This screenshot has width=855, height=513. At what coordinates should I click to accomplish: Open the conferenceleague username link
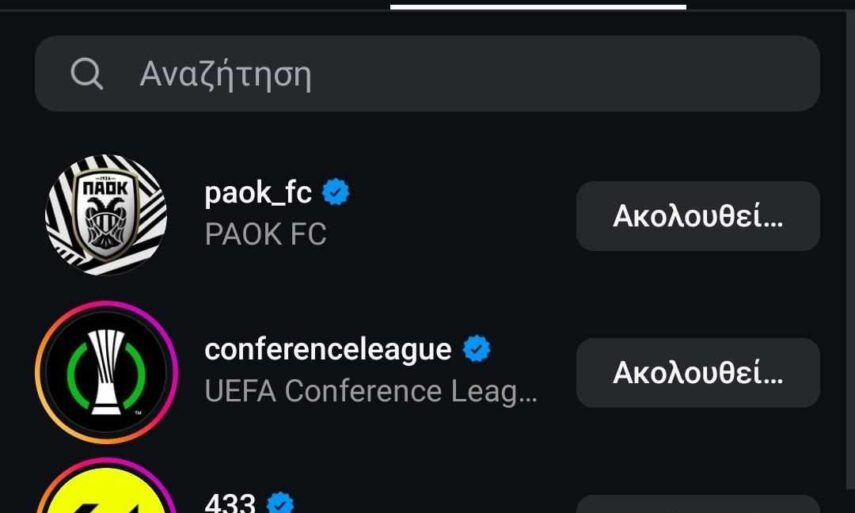(327, 349)
